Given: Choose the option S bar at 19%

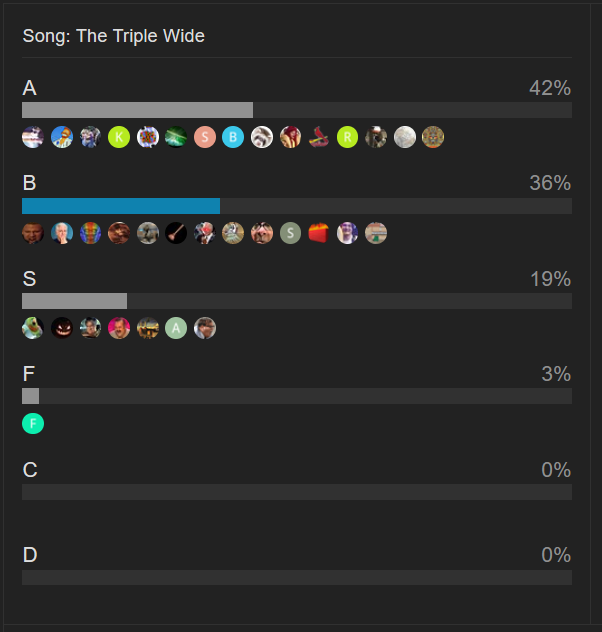Looking at the screenshot, I should click(x=297, y=301).
